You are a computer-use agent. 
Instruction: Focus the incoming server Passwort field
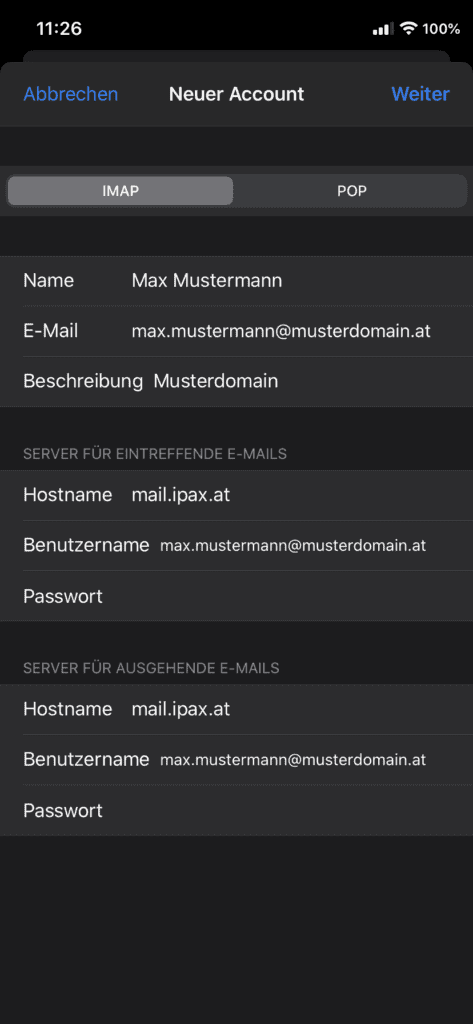[236, 596]
